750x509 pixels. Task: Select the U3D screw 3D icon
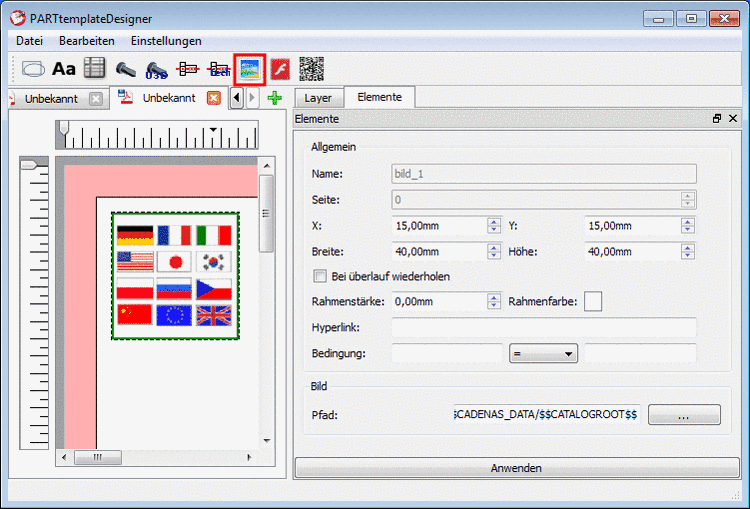(x=156, y=70)
